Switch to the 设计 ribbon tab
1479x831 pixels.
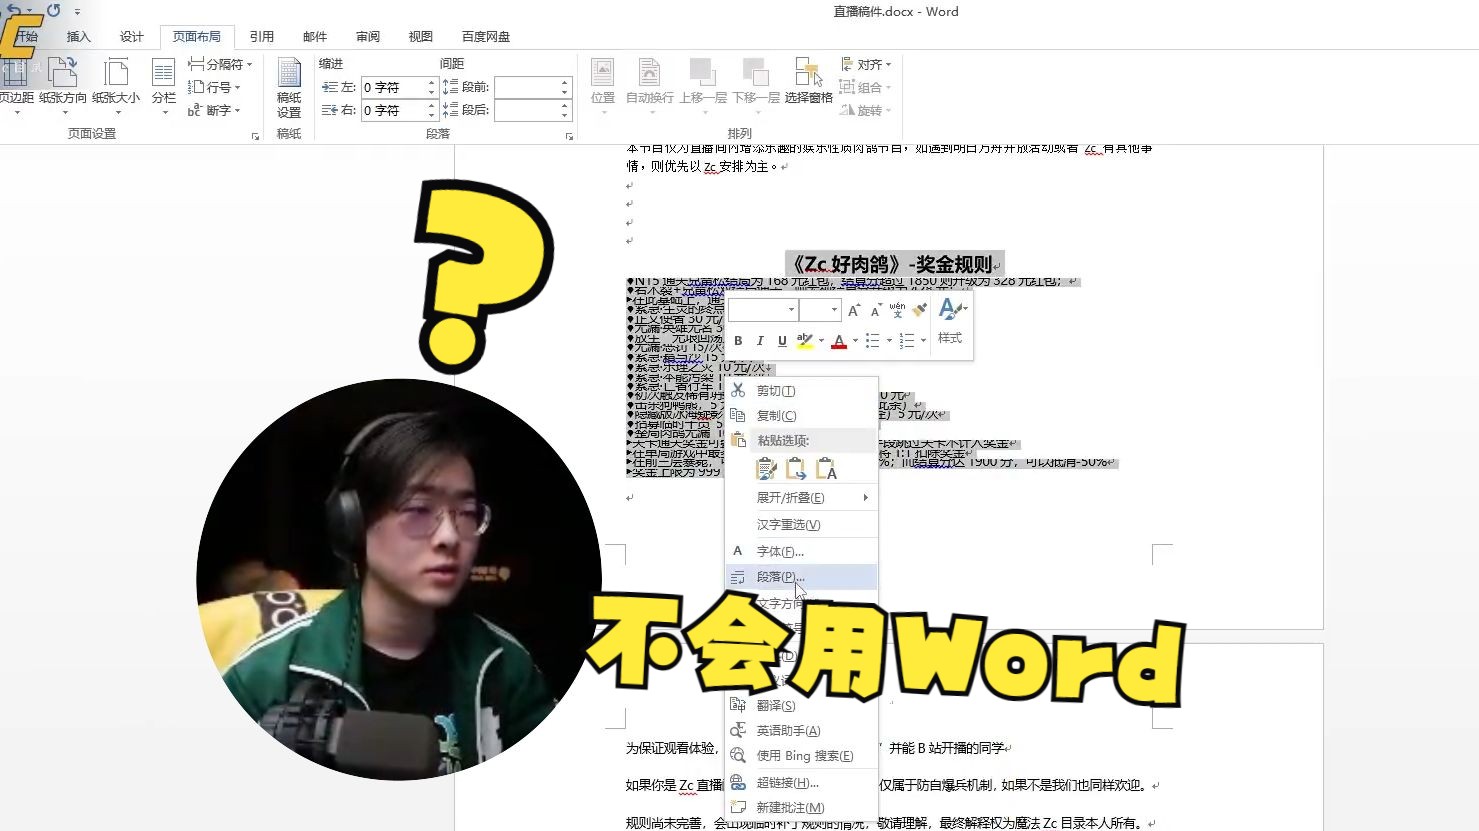click(132, 36)
